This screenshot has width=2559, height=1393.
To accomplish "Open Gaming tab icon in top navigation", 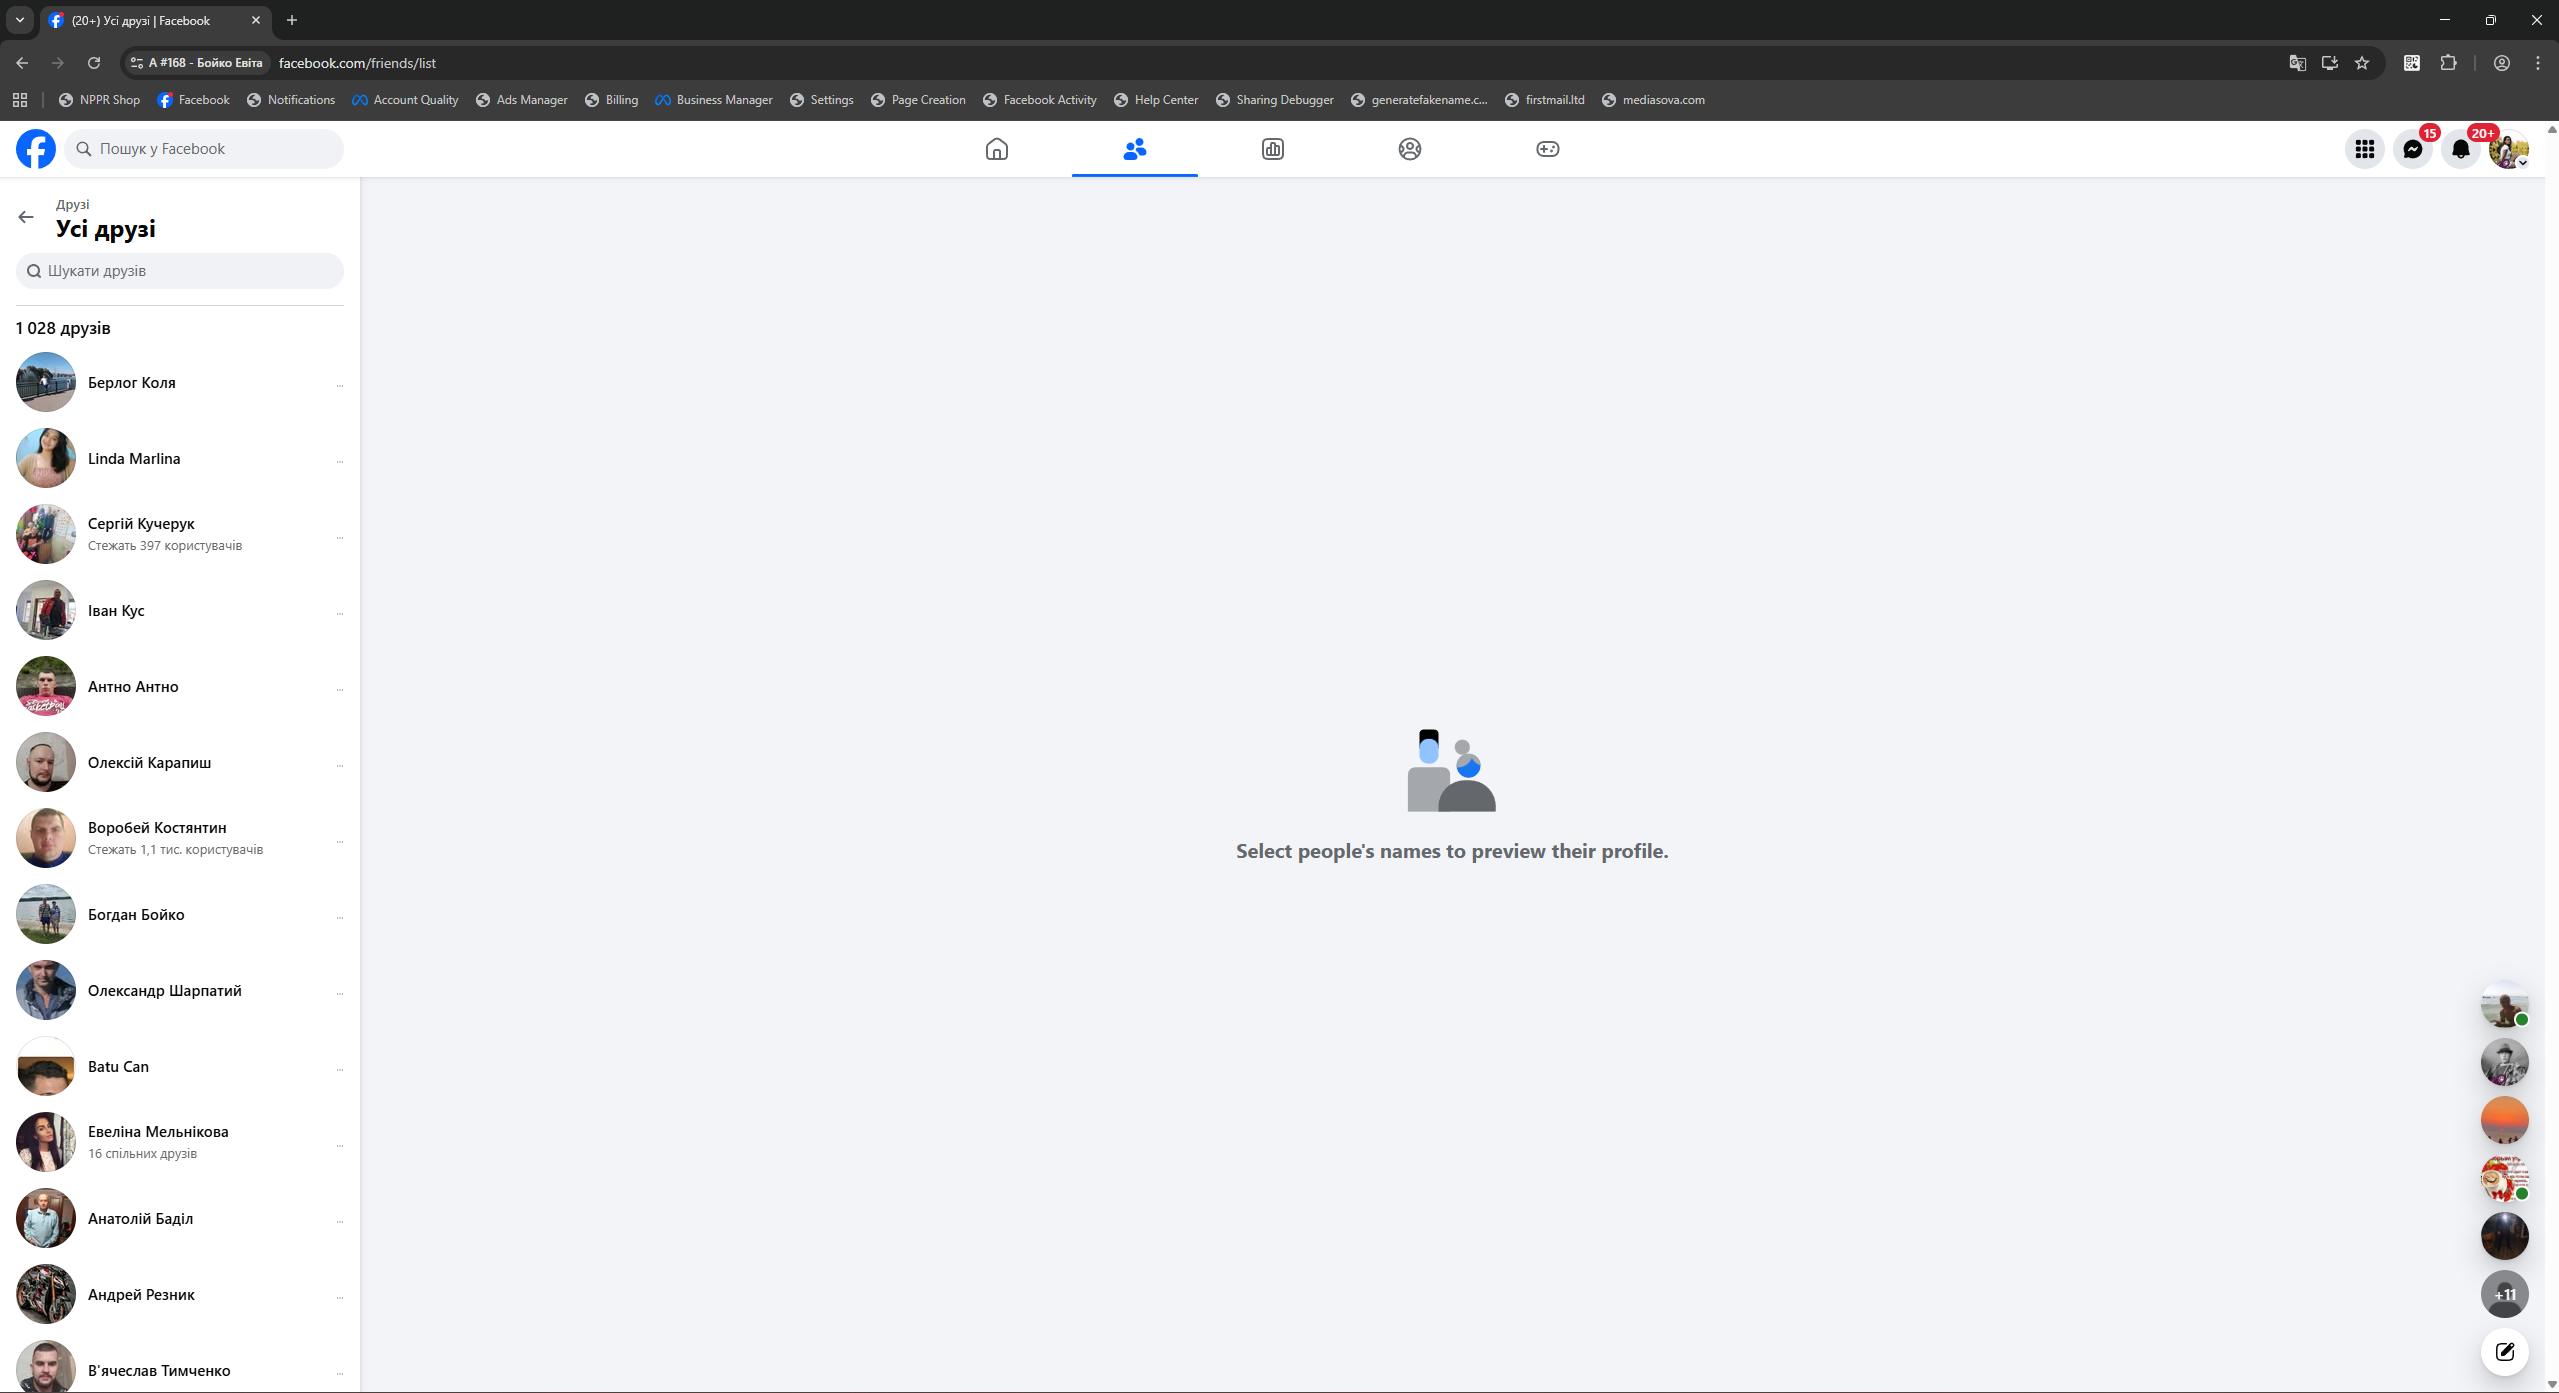I will pyautogui.click(x=1547, y=149).
